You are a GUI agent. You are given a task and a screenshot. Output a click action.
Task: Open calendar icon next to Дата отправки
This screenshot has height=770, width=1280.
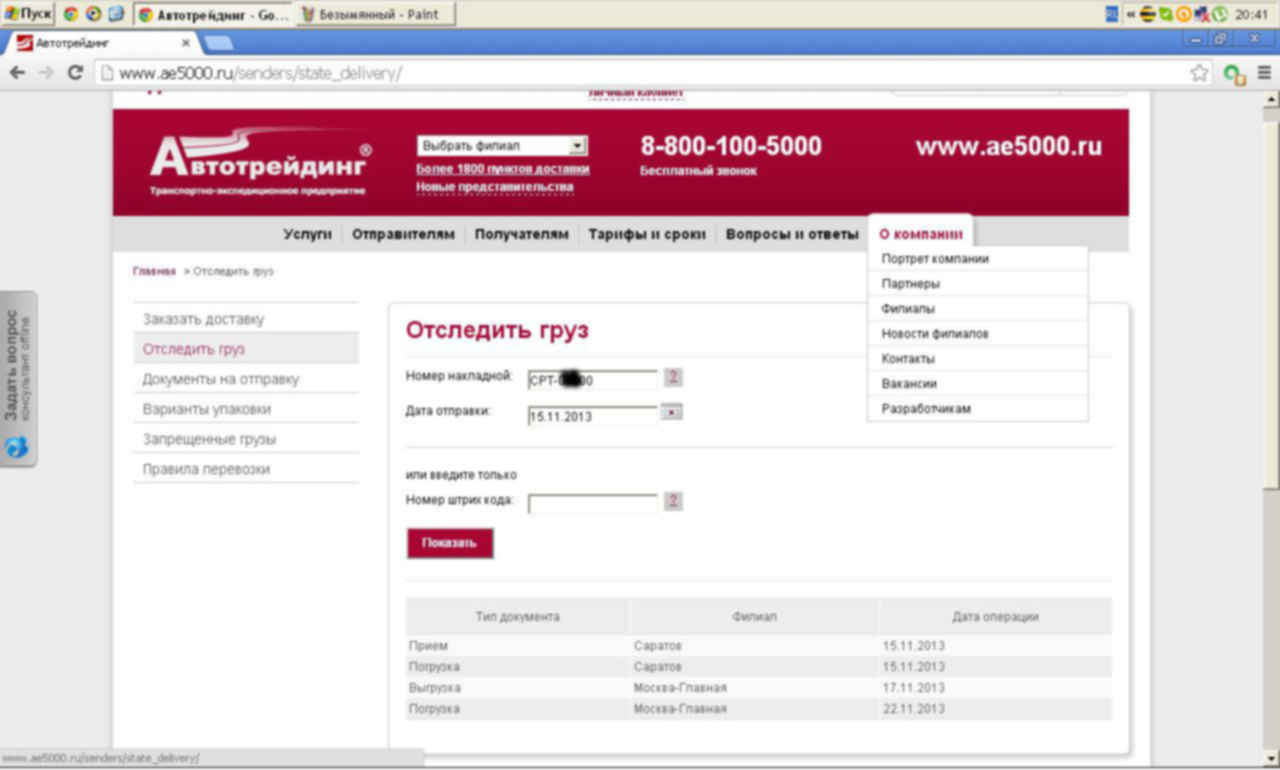coord(672,412)
